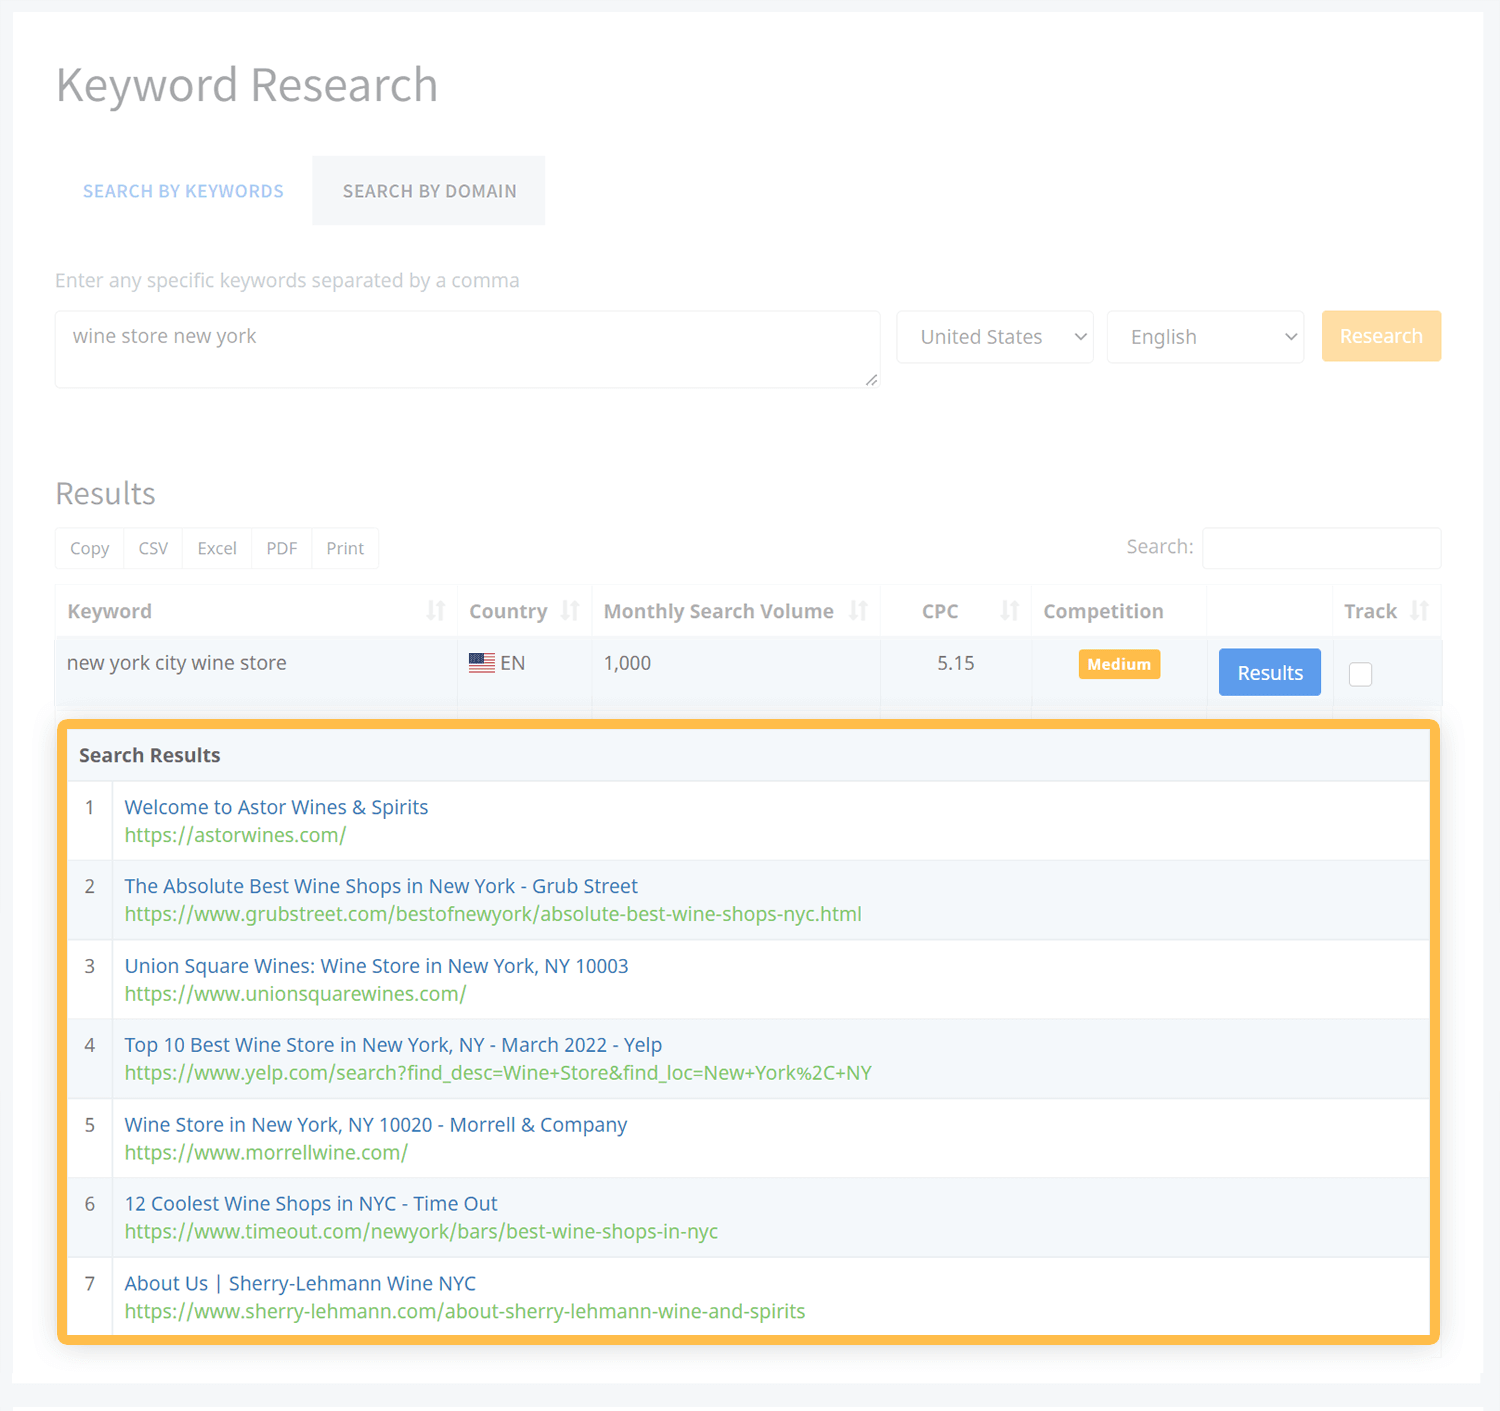
Task: Focus the results Search input field
Action: coord(1320,548)
